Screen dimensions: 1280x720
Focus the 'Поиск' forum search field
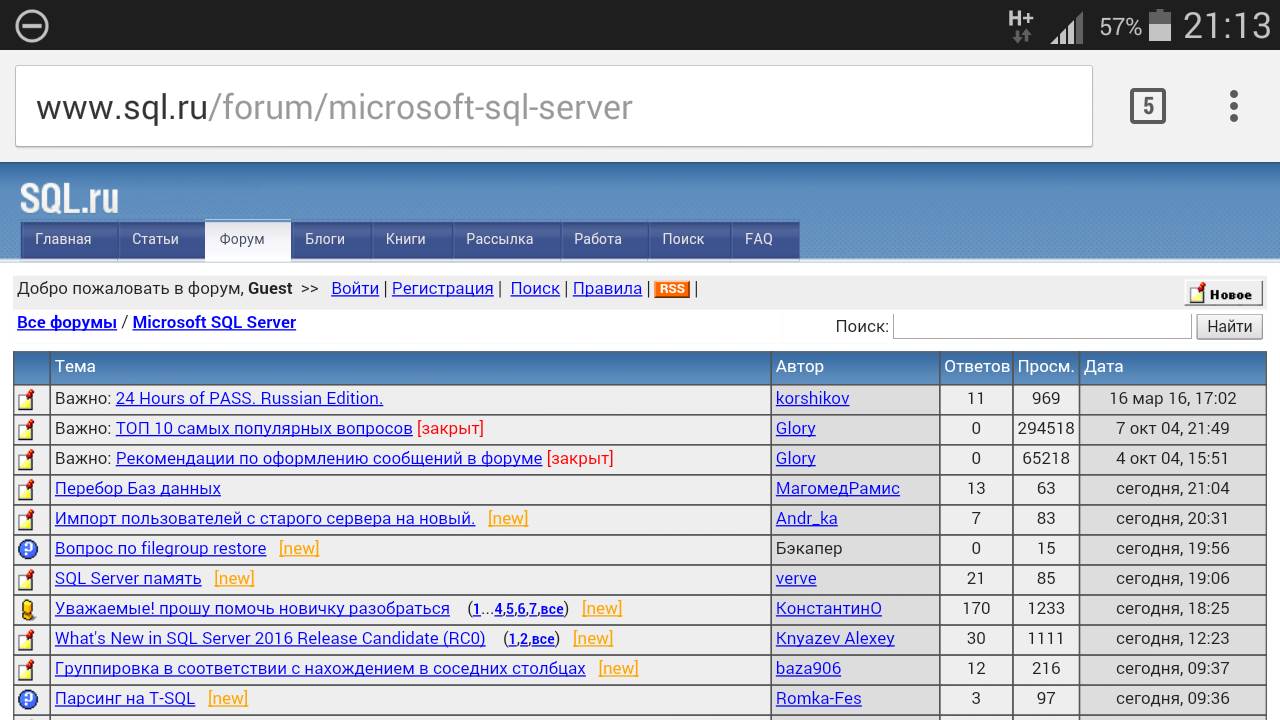1041,326
